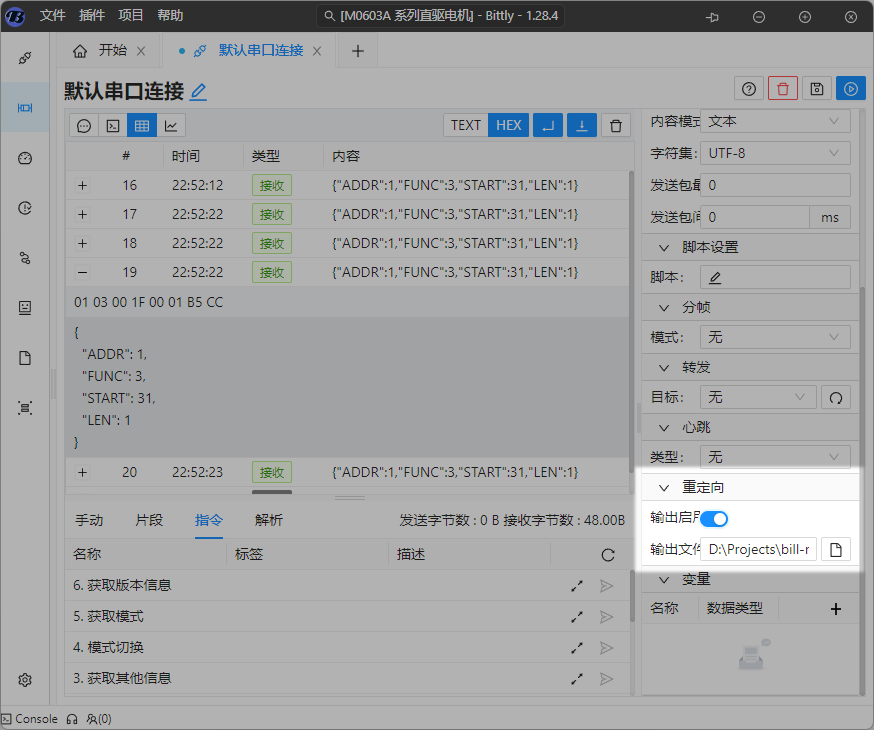
Task: Edit the connection name with the pencil icon
Action: 199,92
